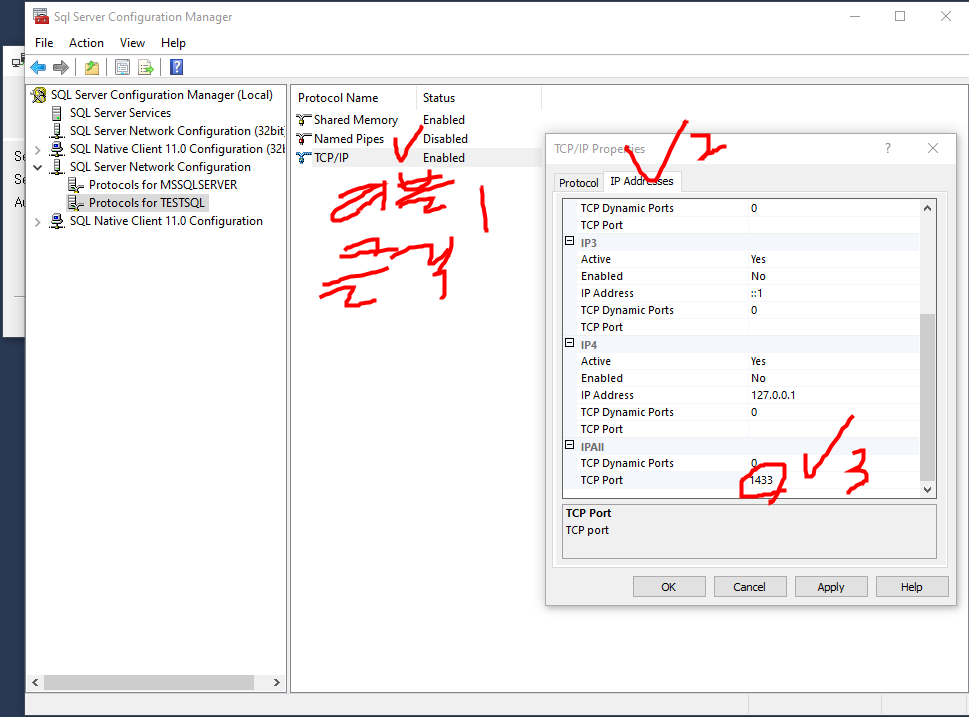Open the Help menu

point(173,43)
